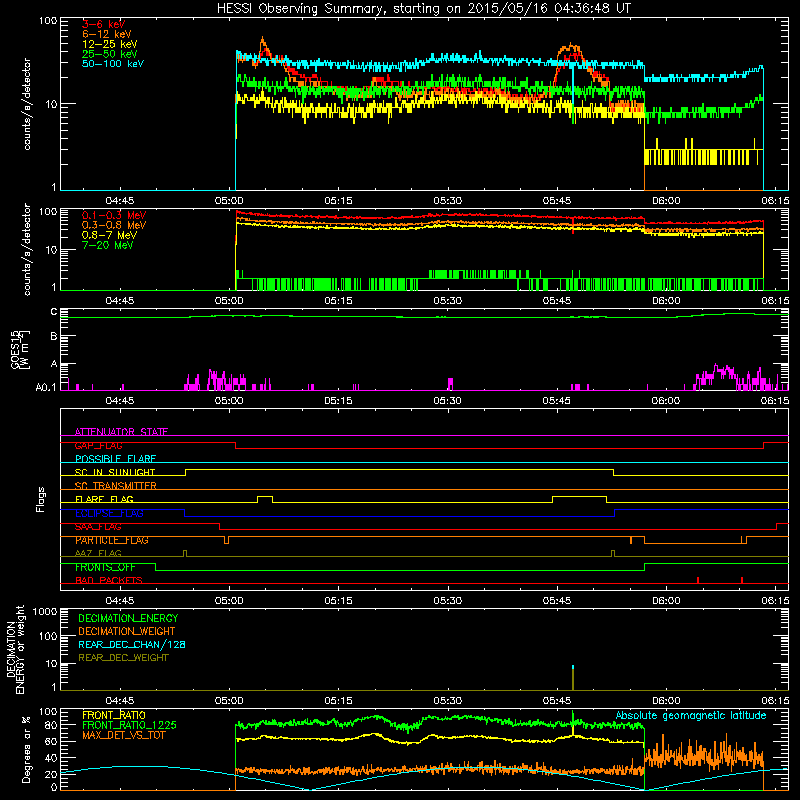The height and width of the screenshot is (800, 800).
Task: Click the 0.1-0.3 MeV legend entry
Action: [114, 215]
